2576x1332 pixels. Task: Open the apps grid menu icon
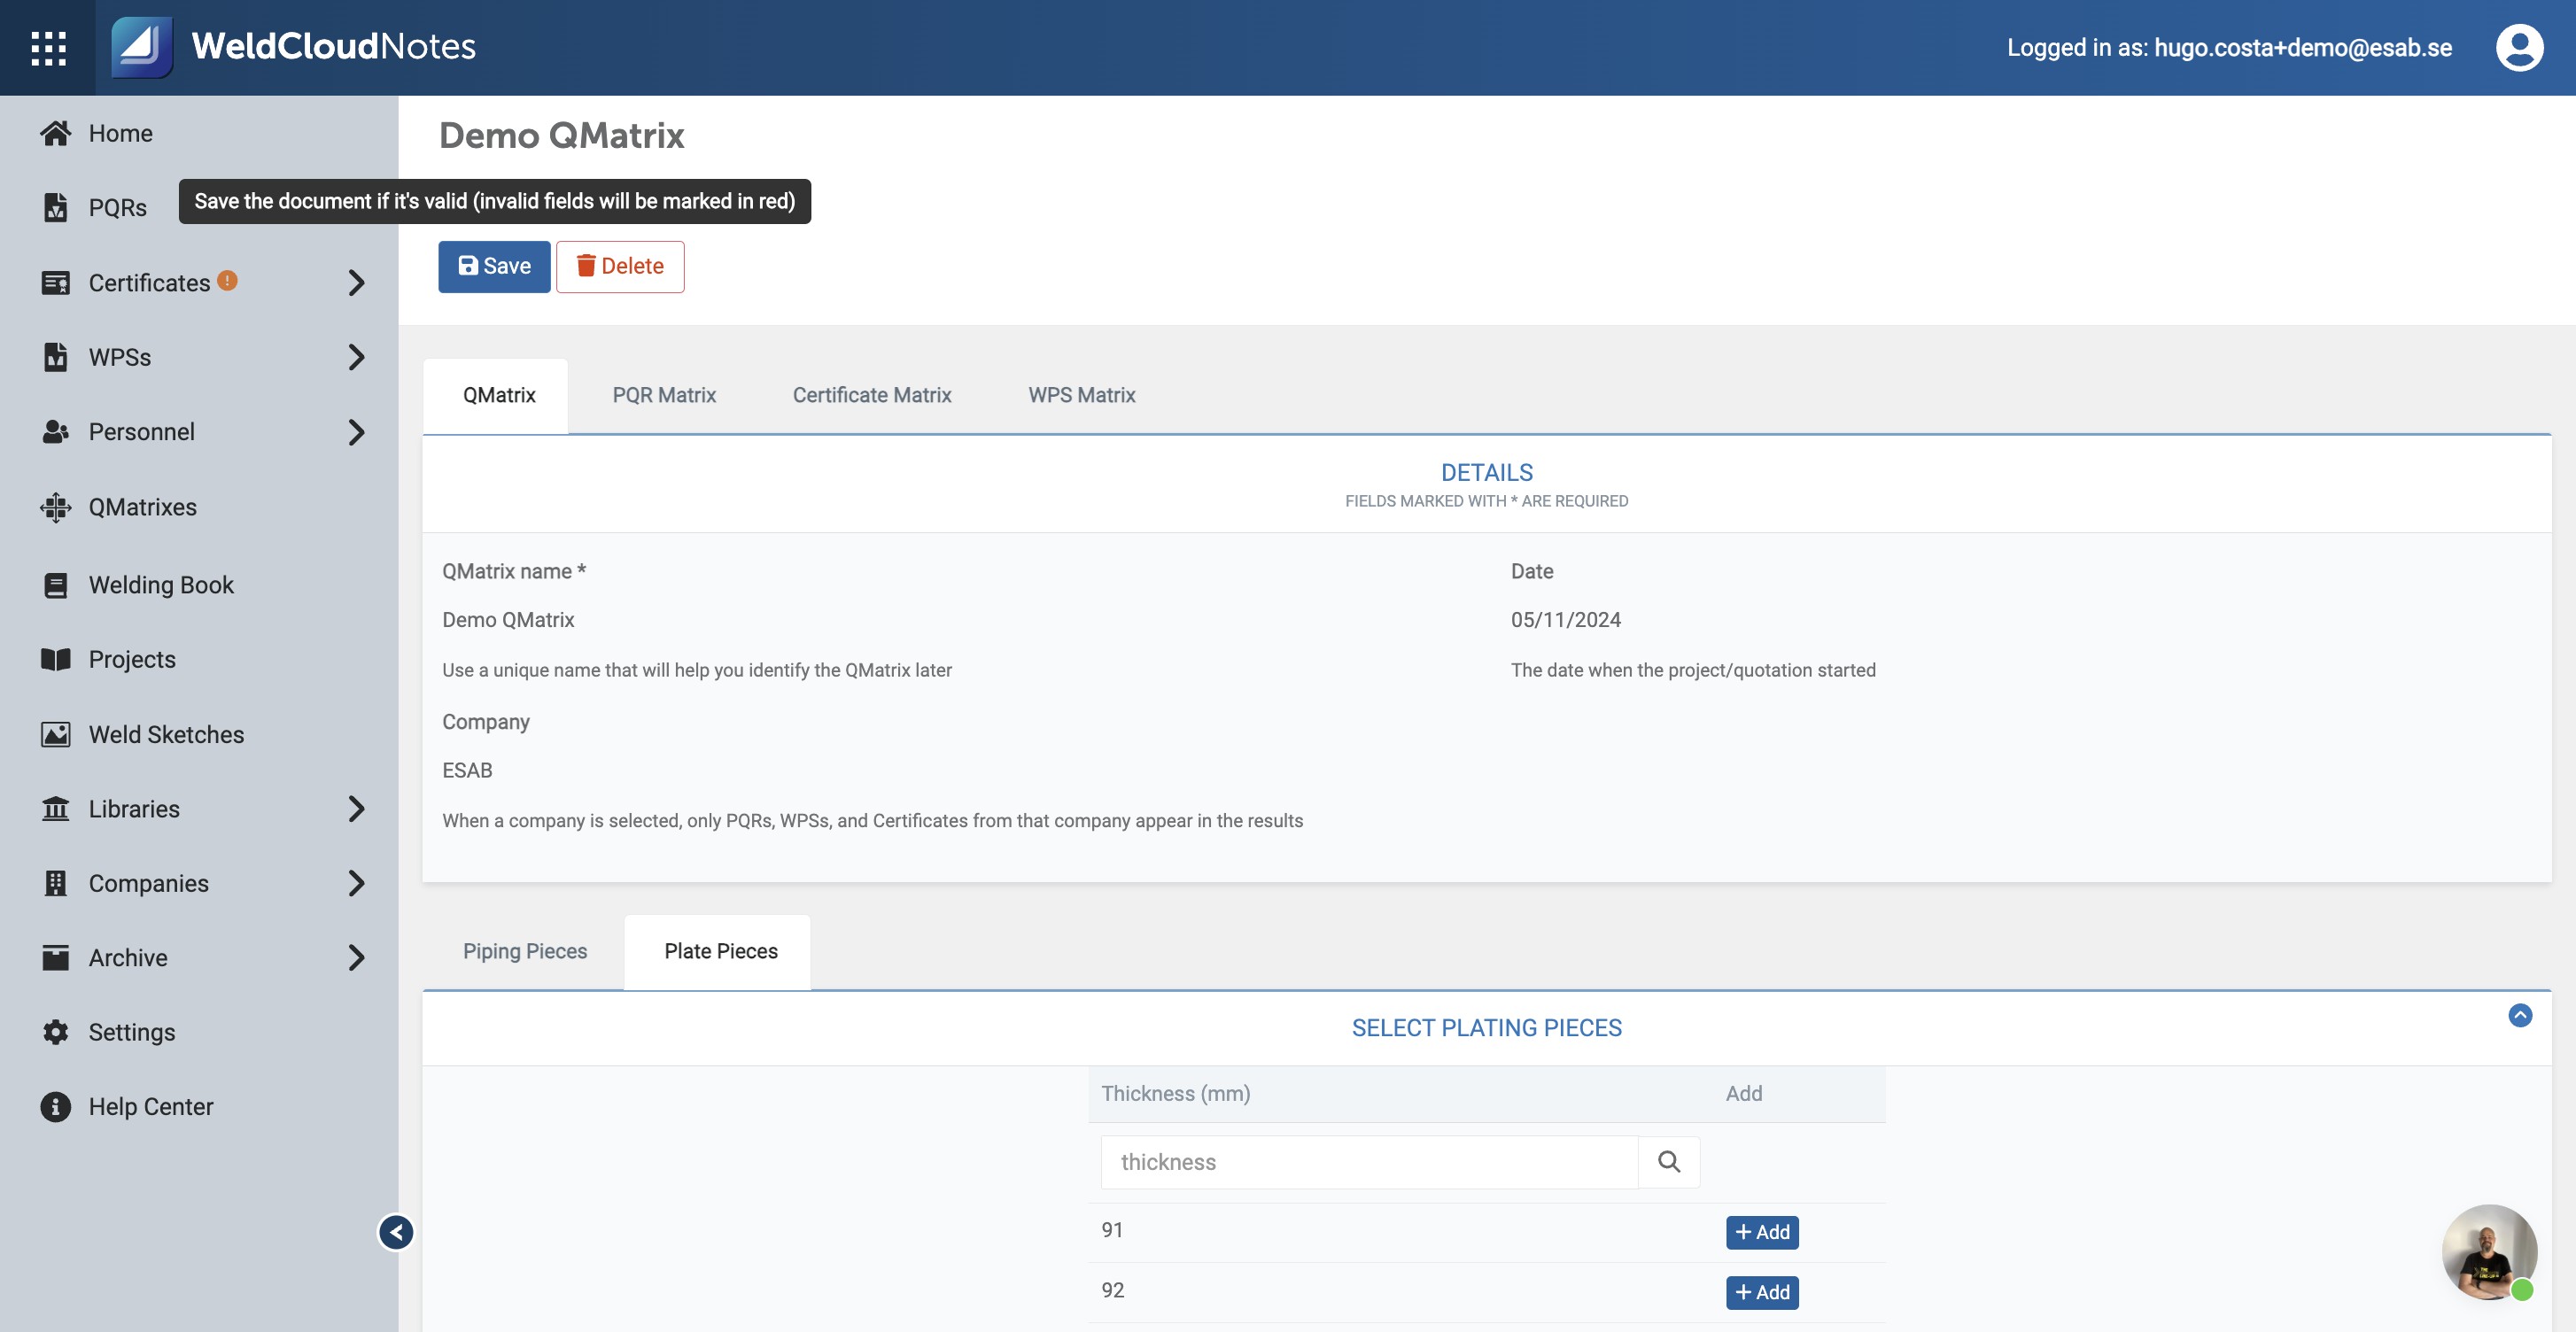click(x=48, y=48)
